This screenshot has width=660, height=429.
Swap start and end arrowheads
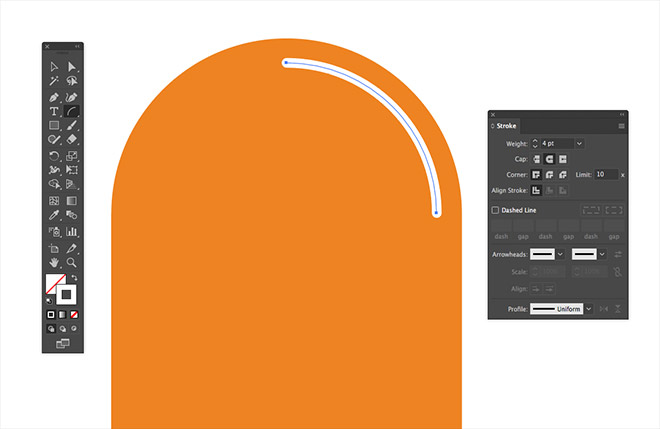(618, 254)
